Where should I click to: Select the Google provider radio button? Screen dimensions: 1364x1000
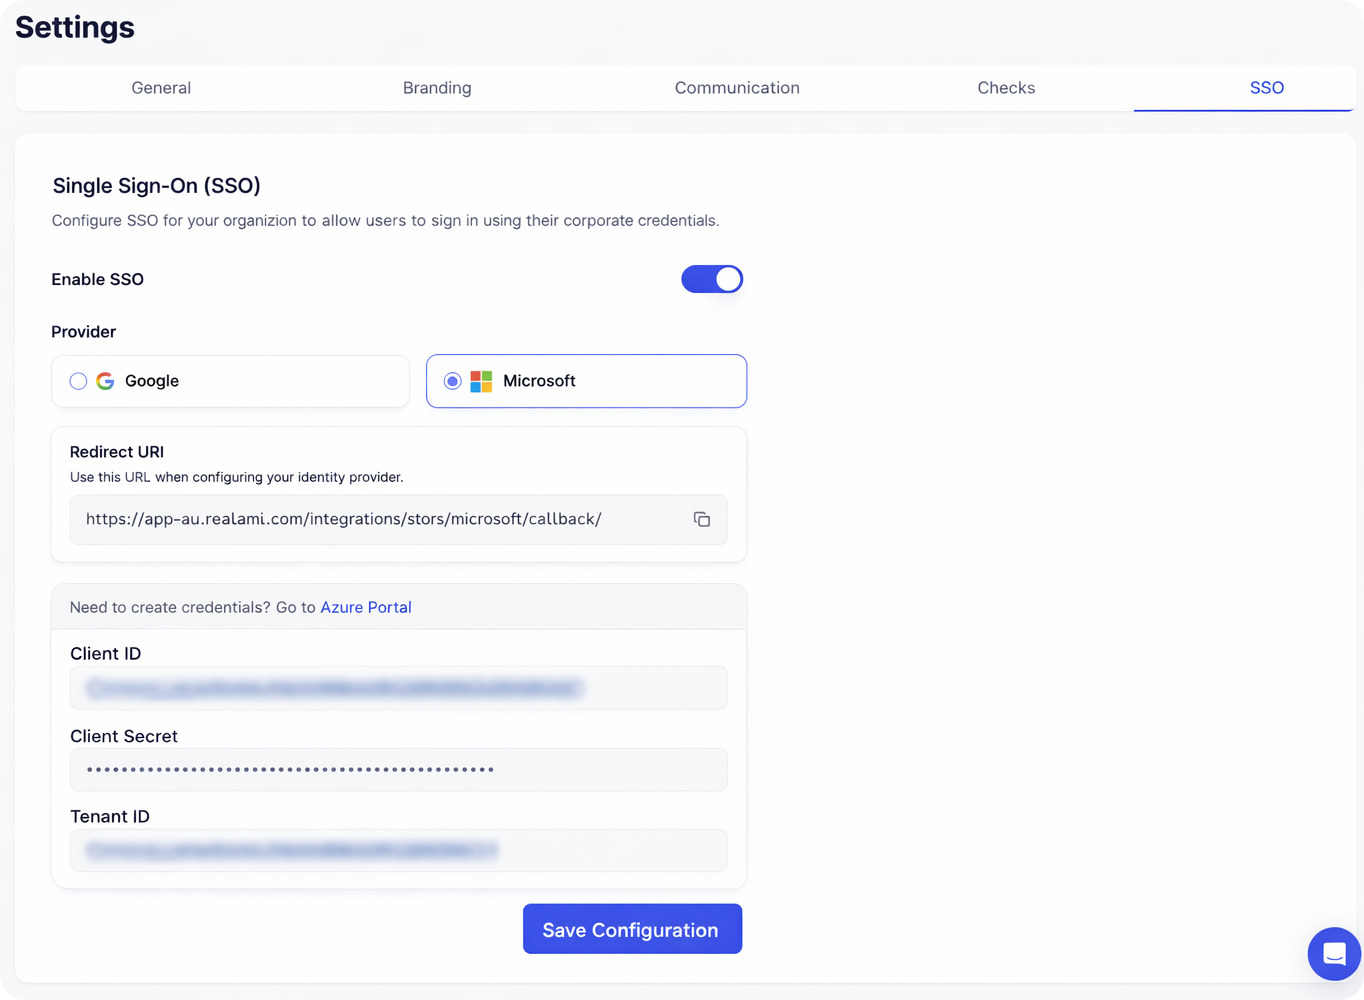pyautogui.click(x=78, y=381)
